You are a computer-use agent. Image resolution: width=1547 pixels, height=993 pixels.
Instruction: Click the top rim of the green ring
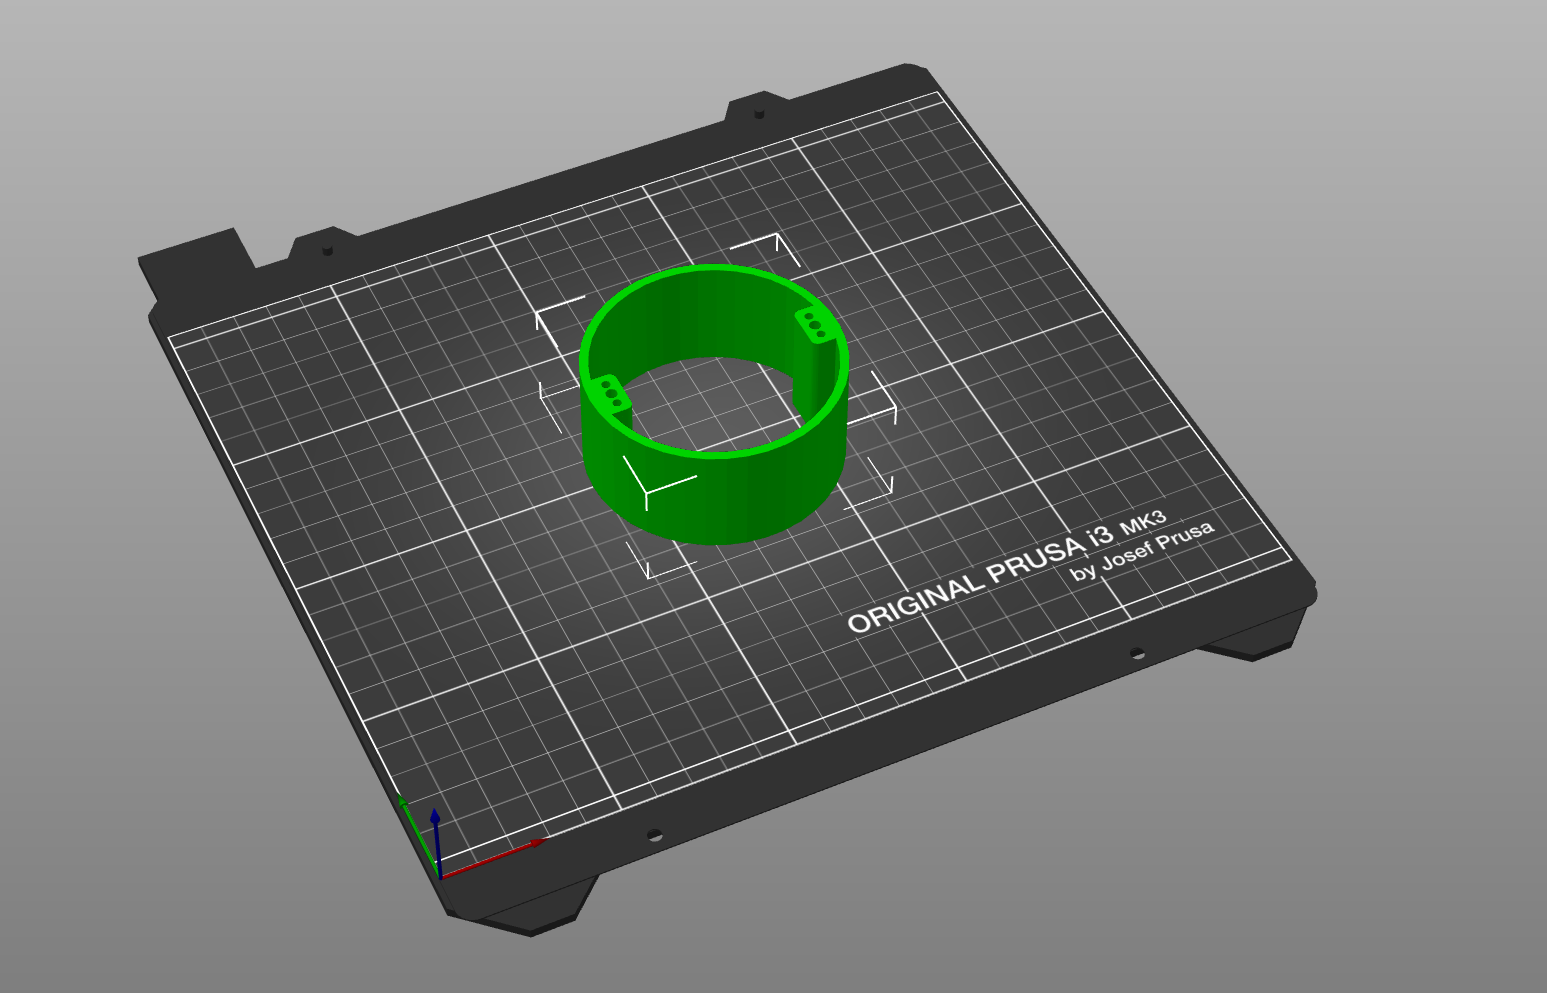tap(714, 269)
